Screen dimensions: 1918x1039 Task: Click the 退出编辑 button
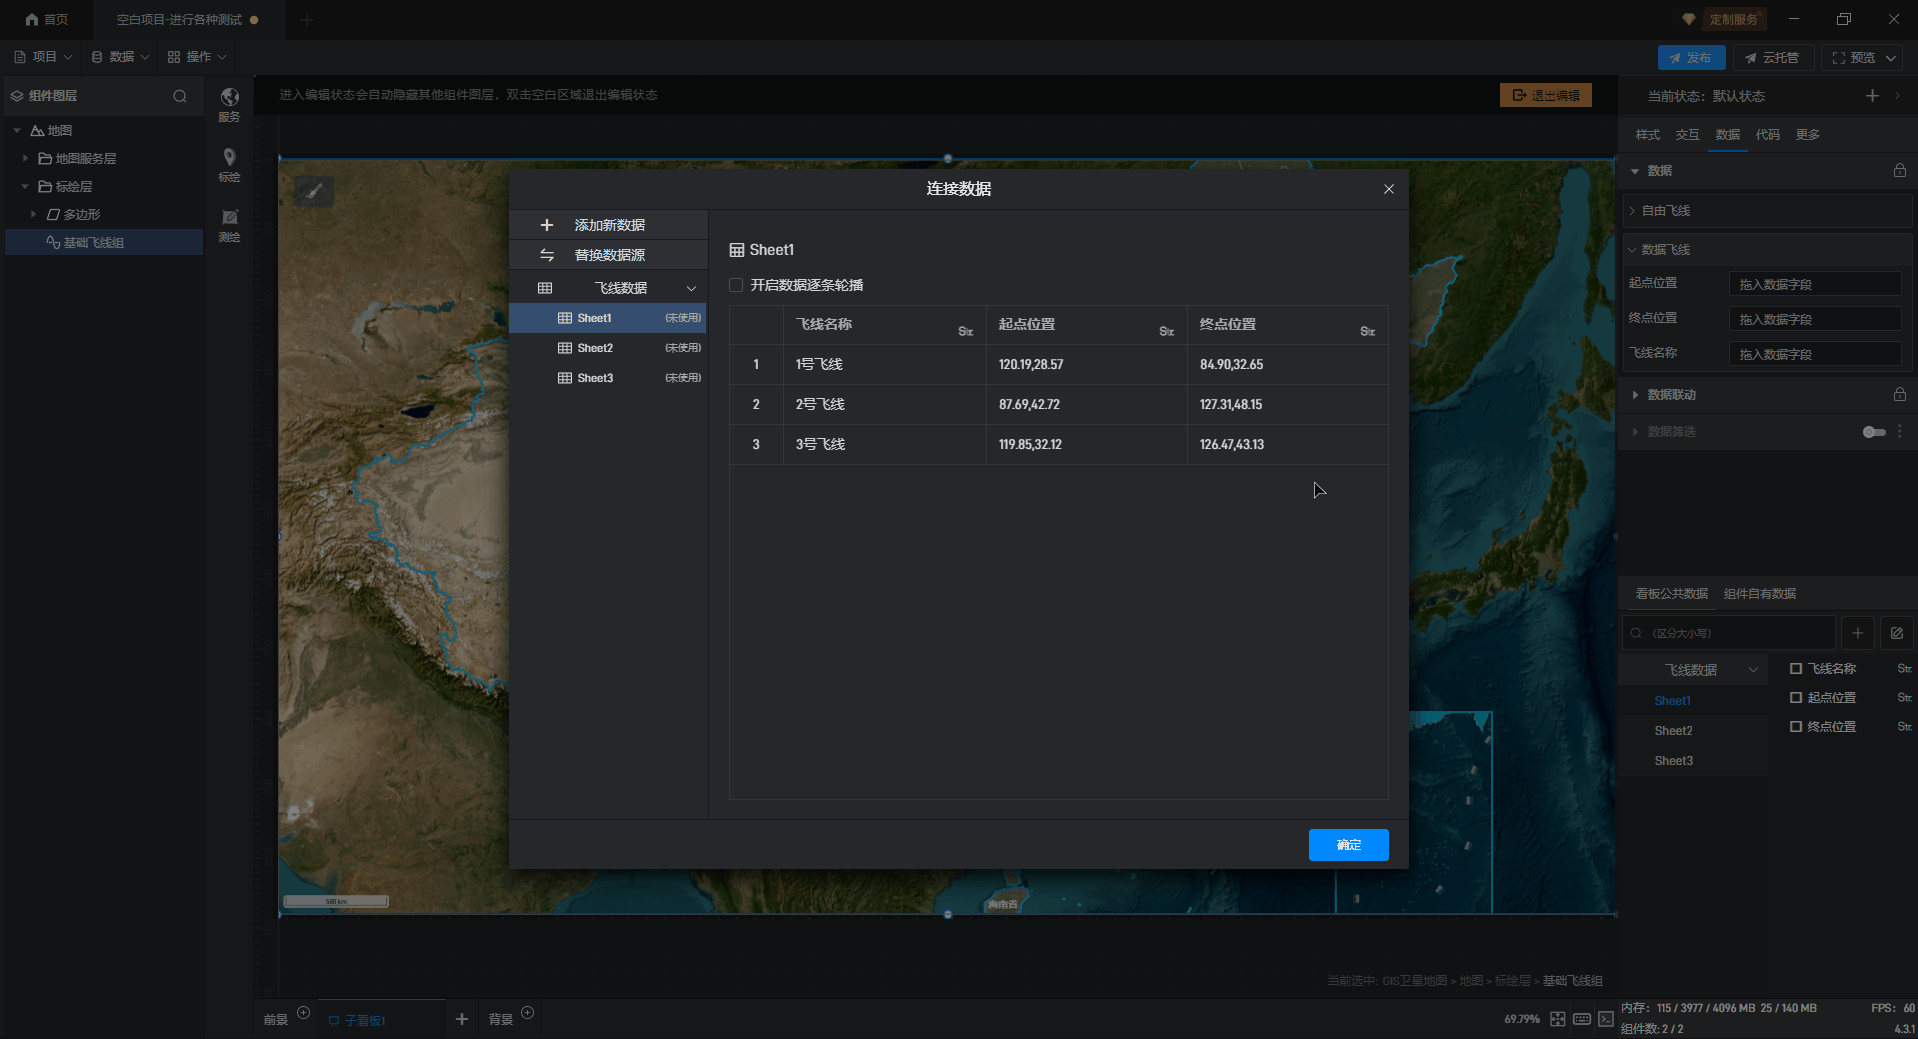point(1545,95)
